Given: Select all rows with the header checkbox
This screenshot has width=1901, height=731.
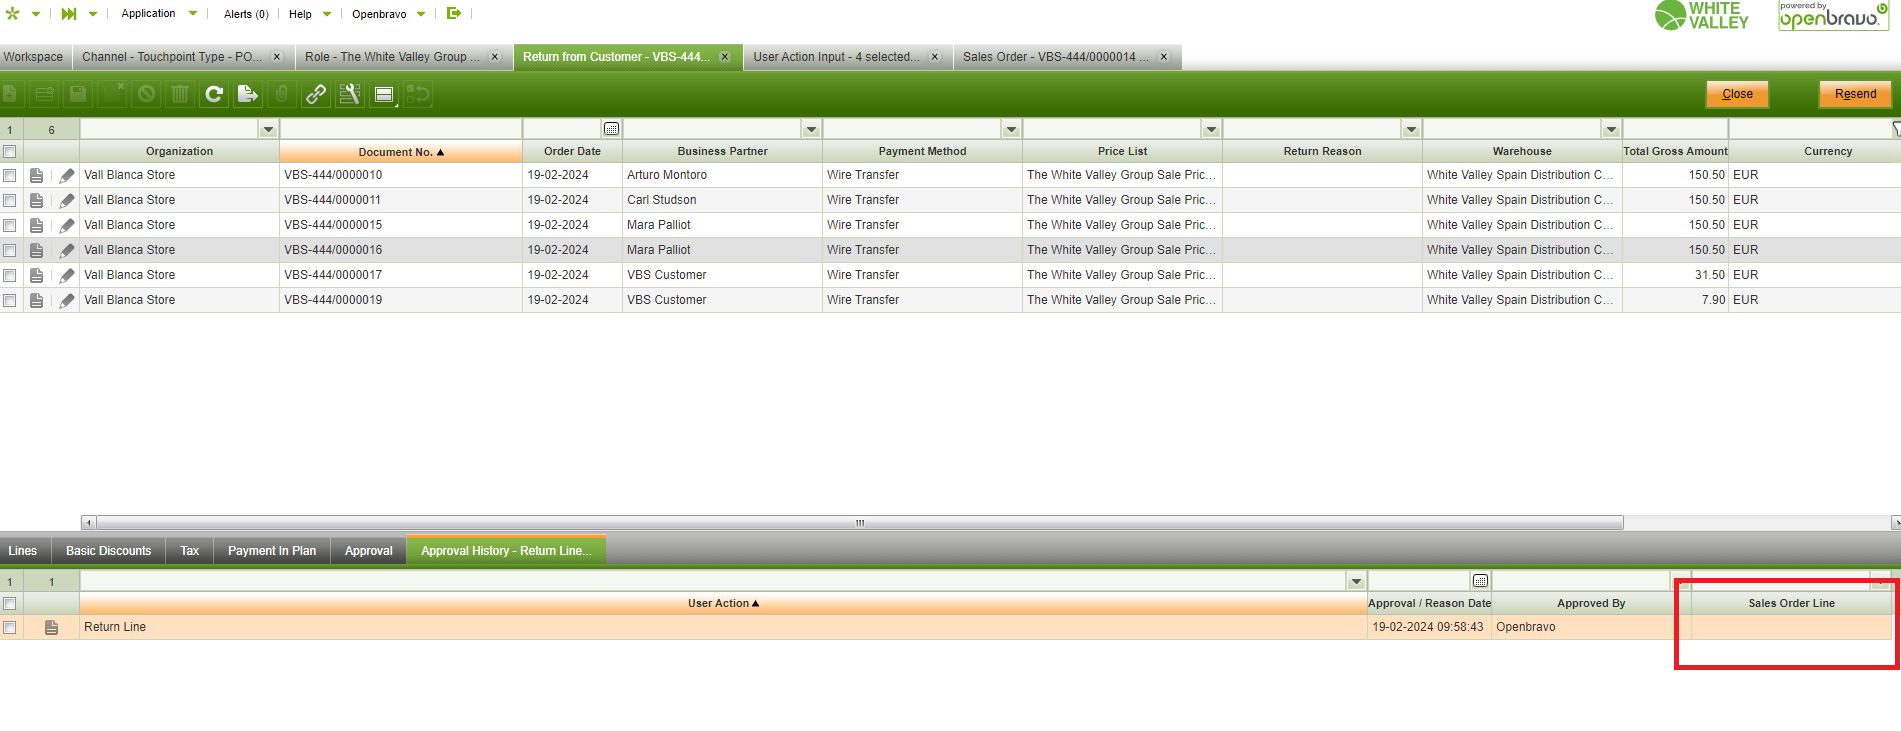Looking at the screenshot, I should click(x=10, y=152).
